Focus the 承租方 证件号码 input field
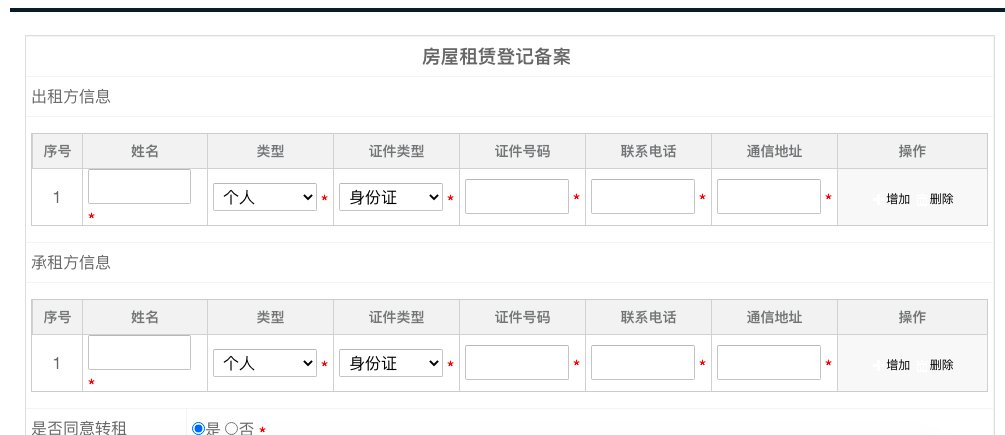Viewport: 1005px width, 435px height. 517,363
